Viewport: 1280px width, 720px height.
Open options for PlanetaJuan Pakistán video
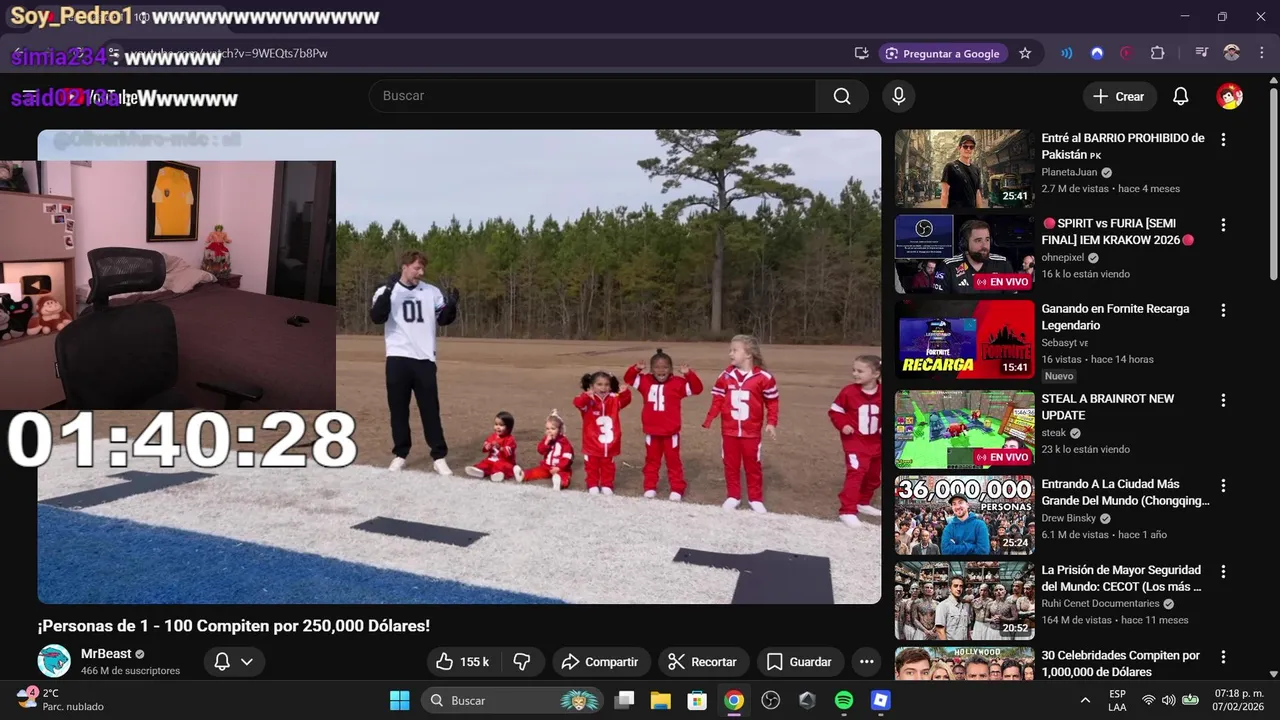click(1223, 140)
